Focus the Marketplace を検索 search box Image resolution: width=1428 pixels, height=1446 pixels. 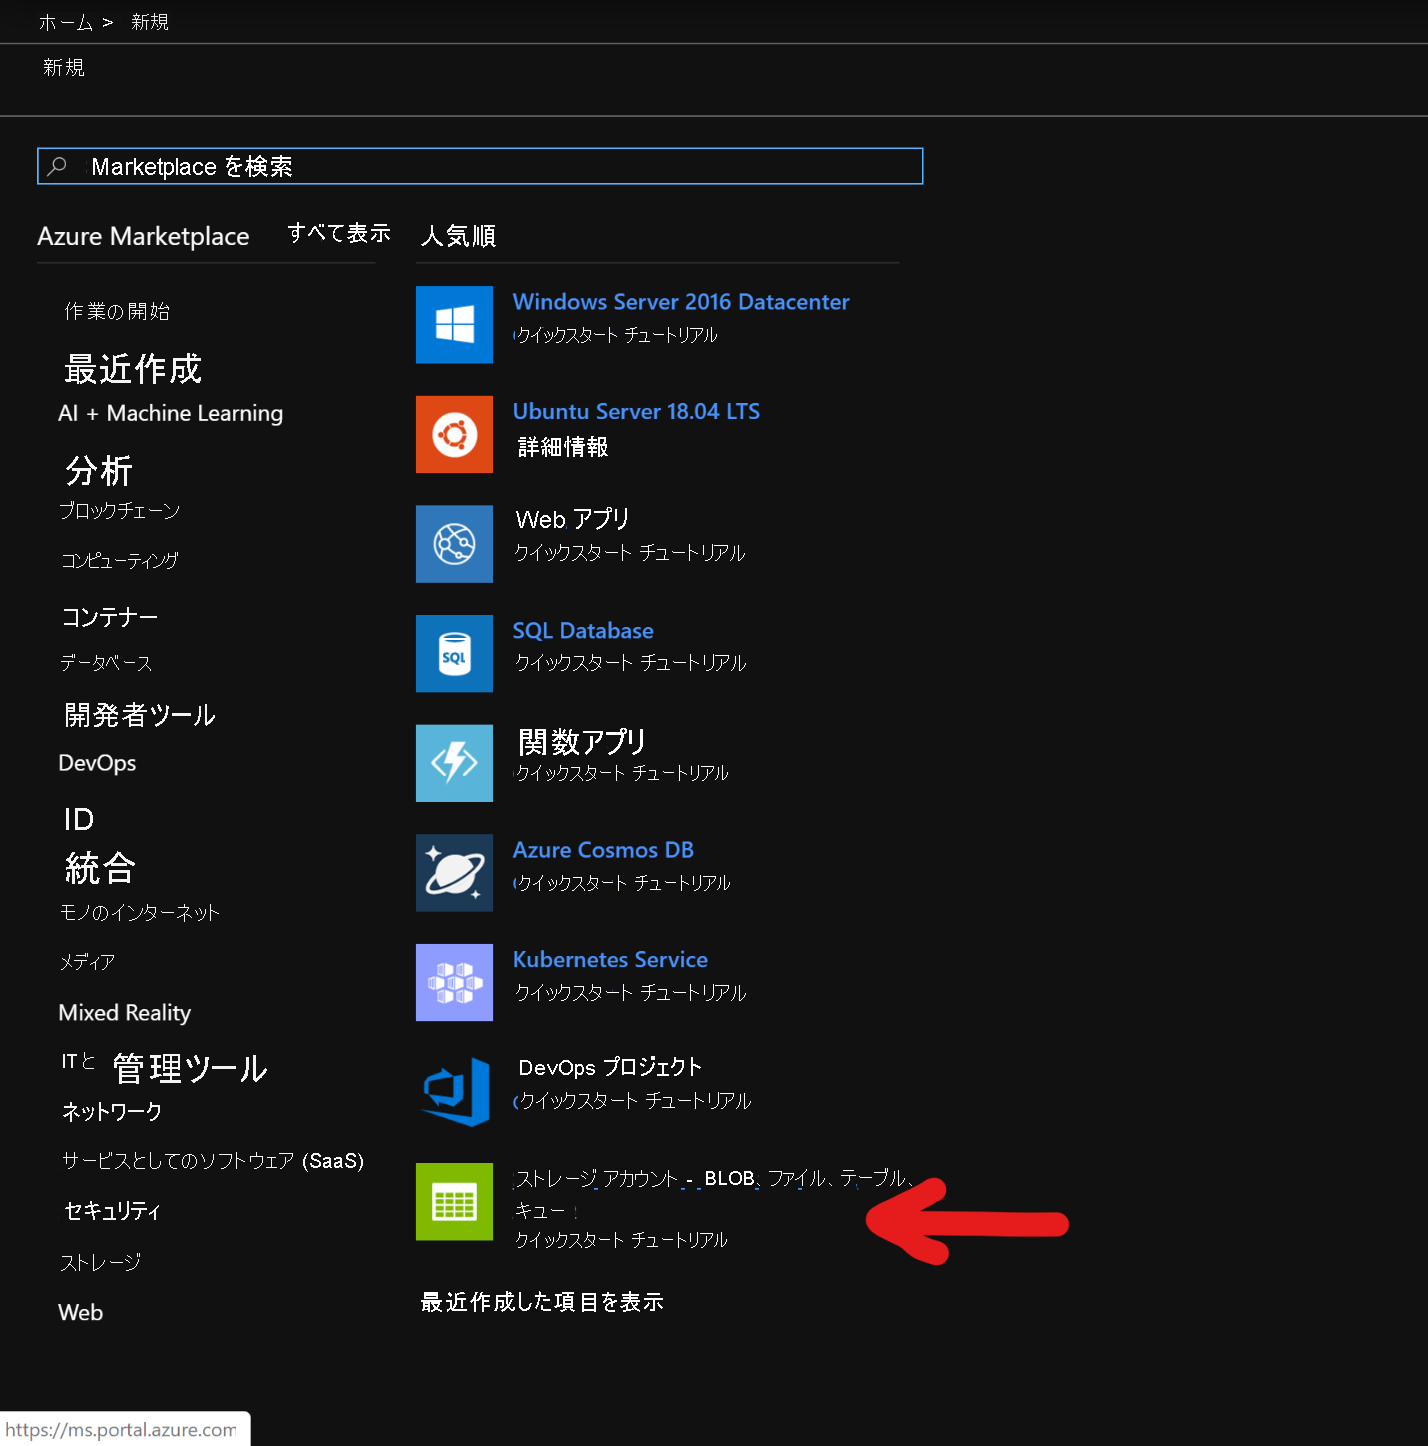(480, 166)
